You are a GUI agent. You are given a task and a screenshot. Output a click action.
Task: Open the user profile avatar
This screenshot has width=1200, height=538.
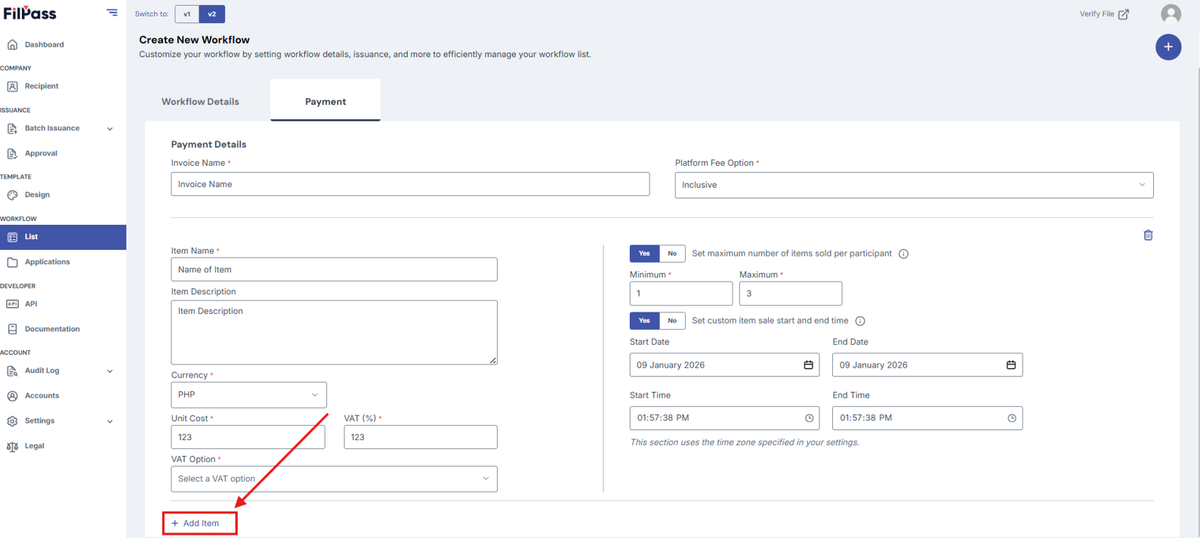tap(1171, 14)
